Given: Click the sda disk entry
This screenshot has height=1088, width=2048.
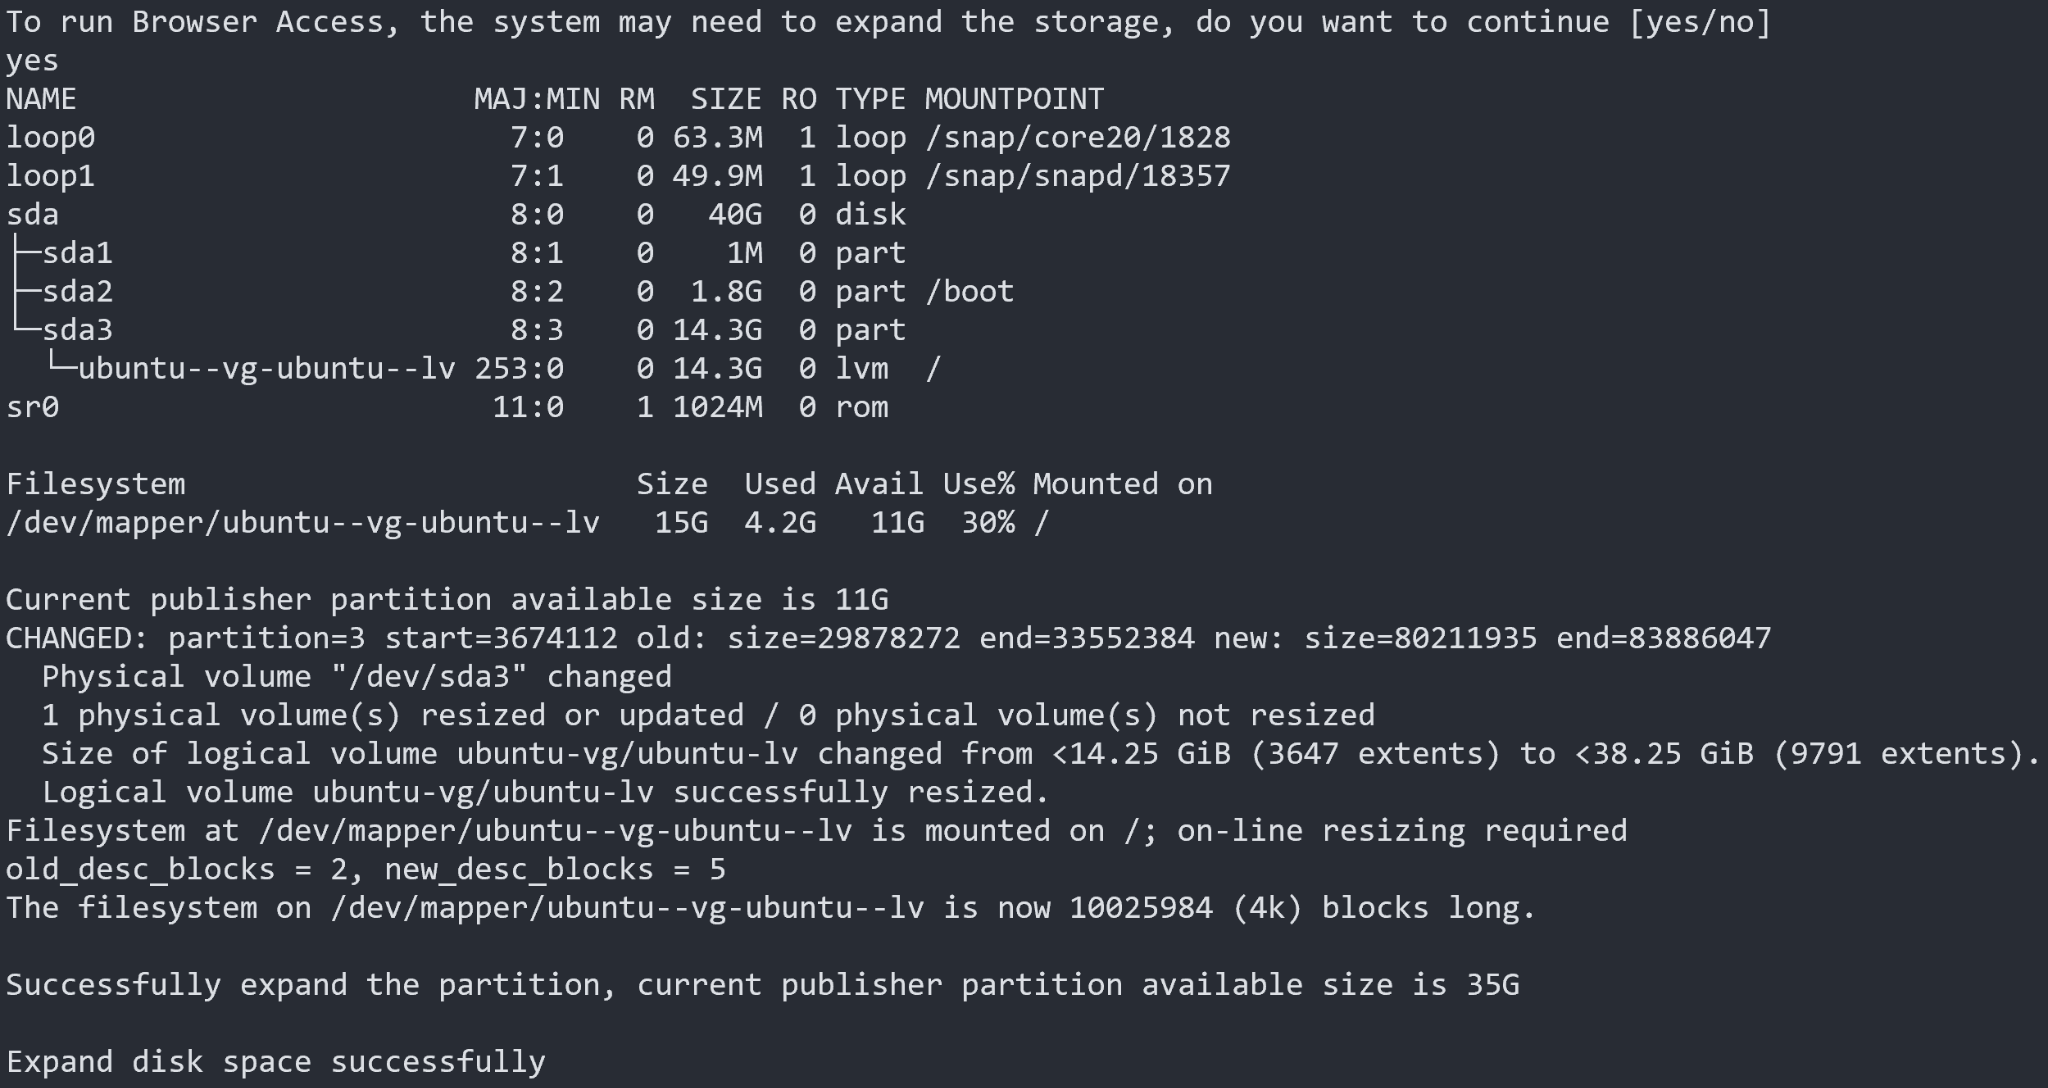Looking at the screenshot, I should click(32, 215).
